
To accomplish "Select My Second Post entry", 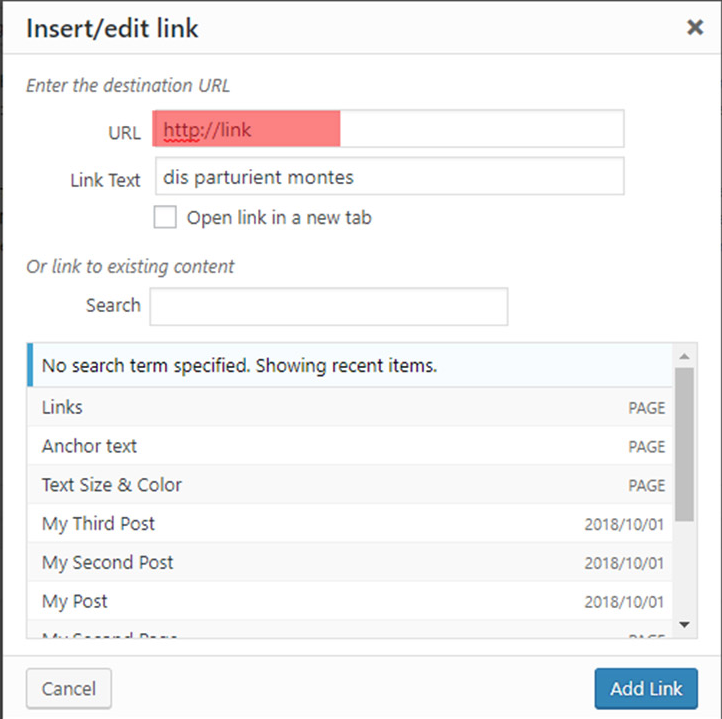I will [x=350, y=563].
